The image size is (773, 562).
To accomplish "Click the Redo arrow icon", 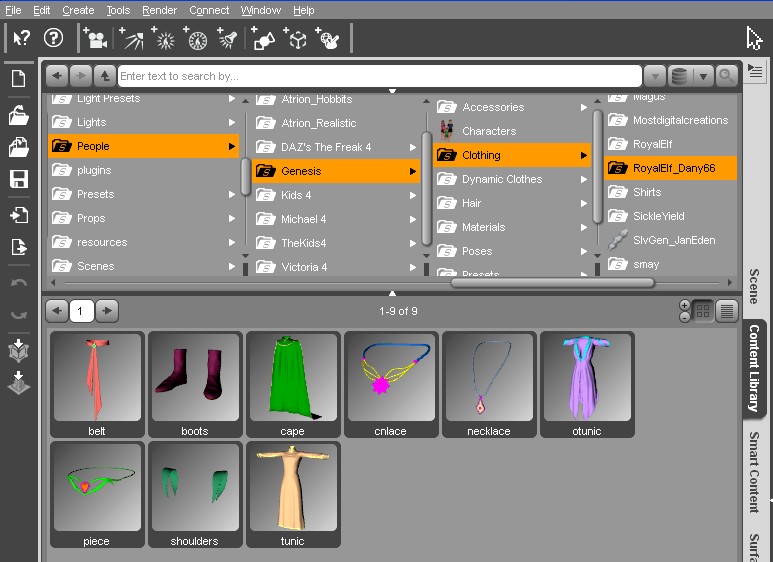I will pos(19,315).
